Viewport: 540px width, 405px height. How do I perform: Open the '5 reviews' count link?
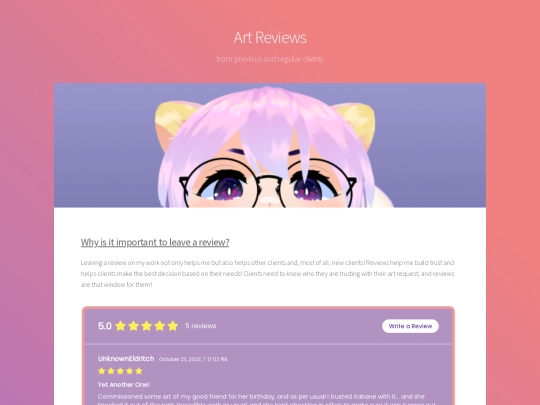click(x=201, y=326)
